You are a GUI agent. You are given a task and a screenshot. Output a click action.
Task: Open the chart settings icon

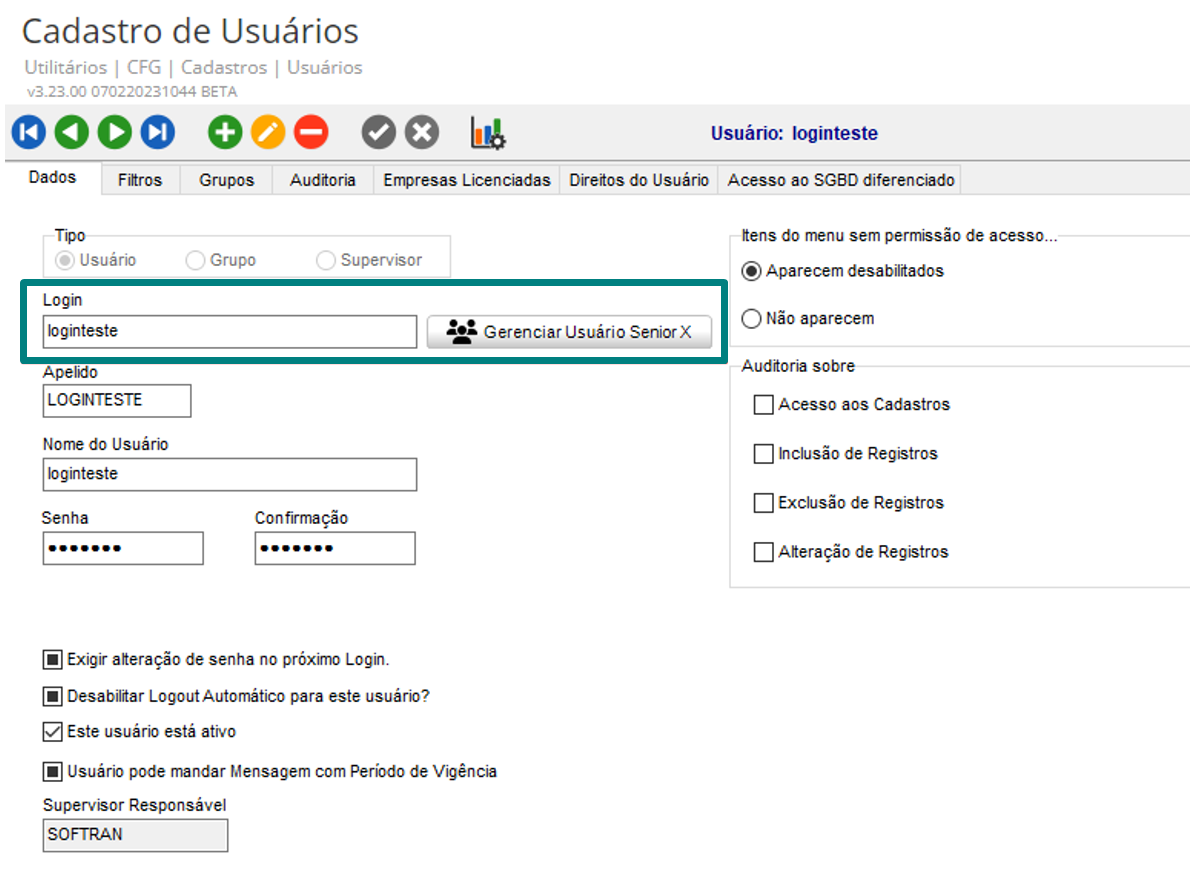click(487, 133)
